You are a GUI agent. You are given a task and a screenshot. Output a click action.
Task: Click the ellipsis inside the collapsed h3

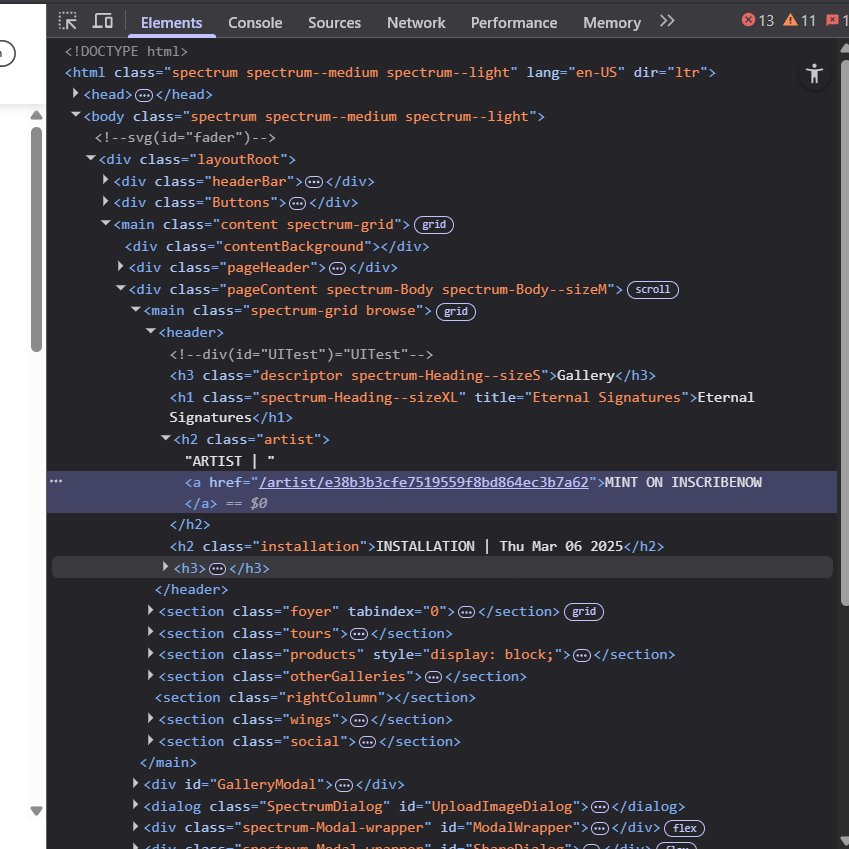pos(217,569)
